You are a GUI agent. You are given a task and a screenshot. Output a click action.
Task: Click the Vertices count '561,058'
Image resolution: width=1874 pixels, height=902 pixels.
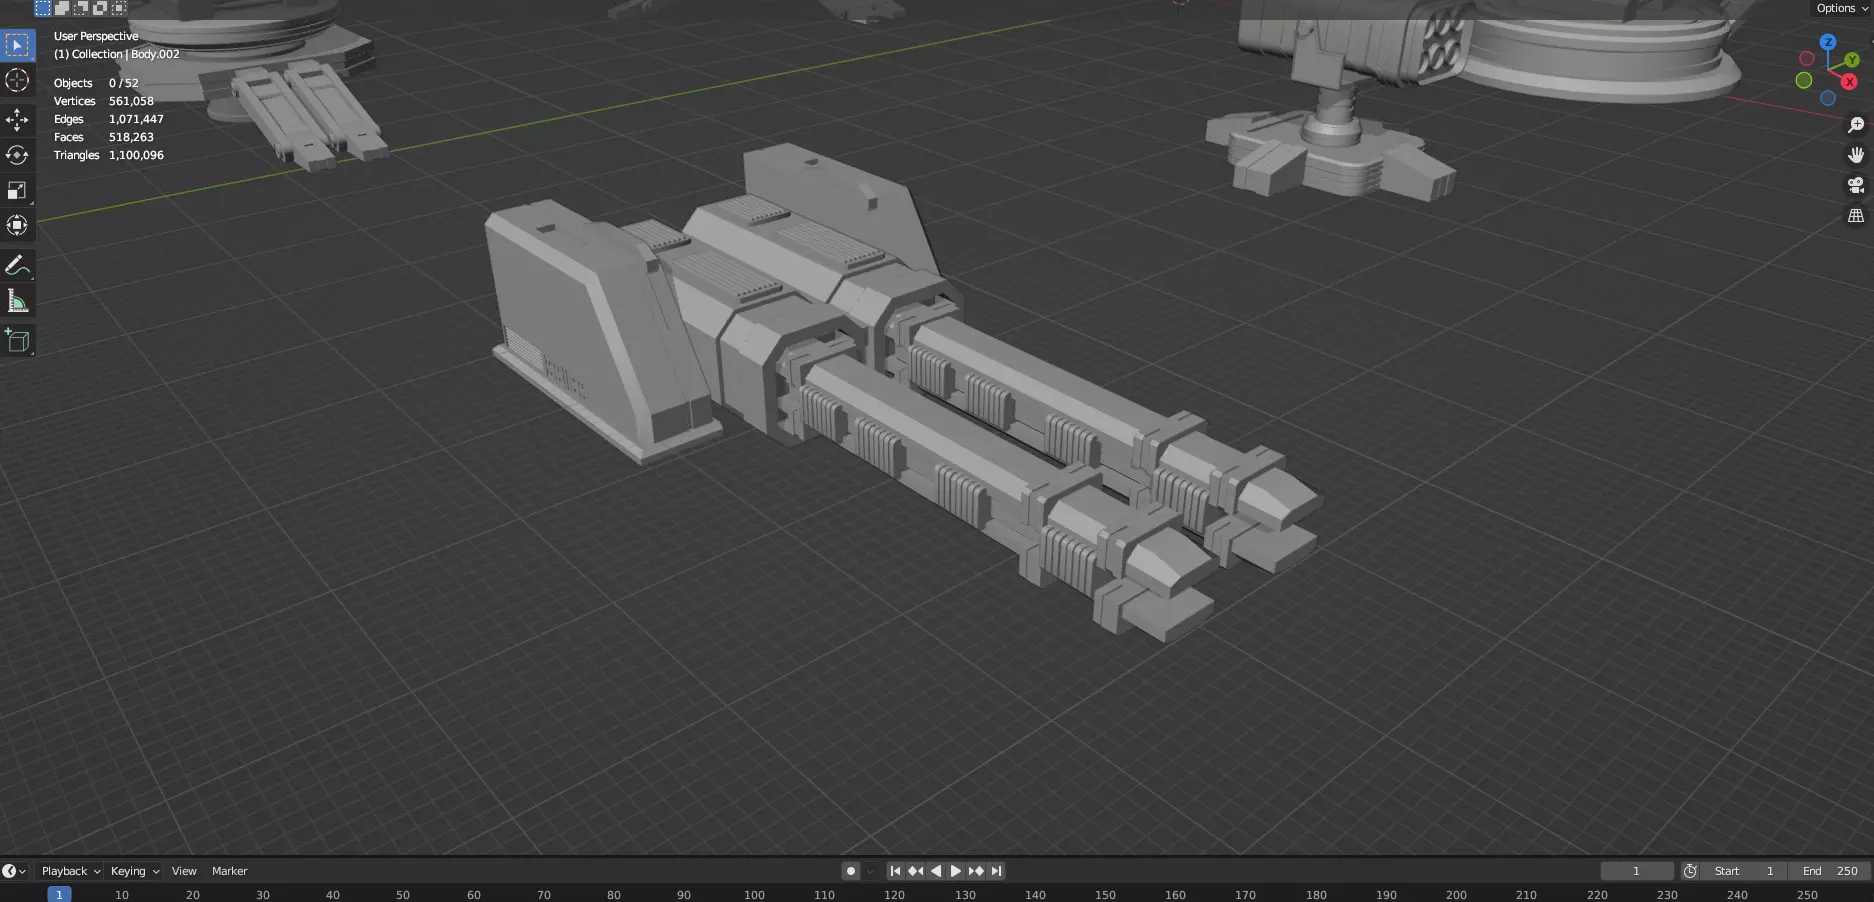[x=131, y=101]
